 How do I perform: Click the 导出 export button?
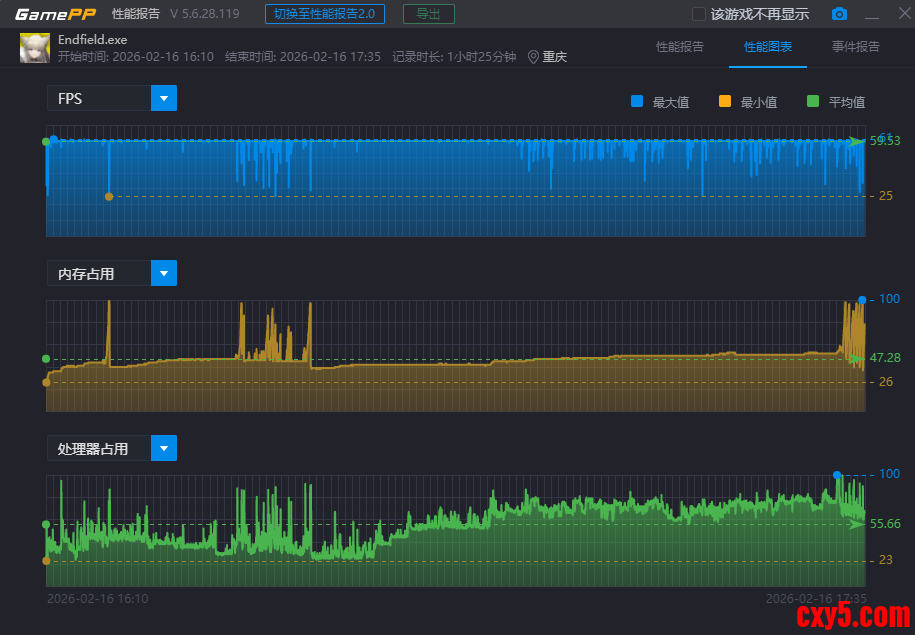click(x=428, y=14)
